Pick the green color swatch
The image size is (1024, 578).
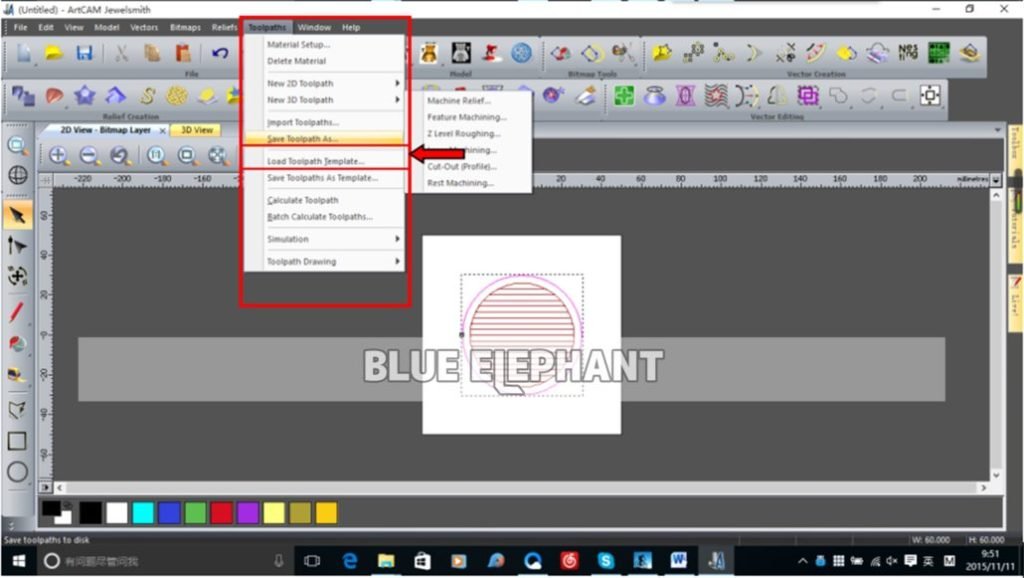click(195, 513)
